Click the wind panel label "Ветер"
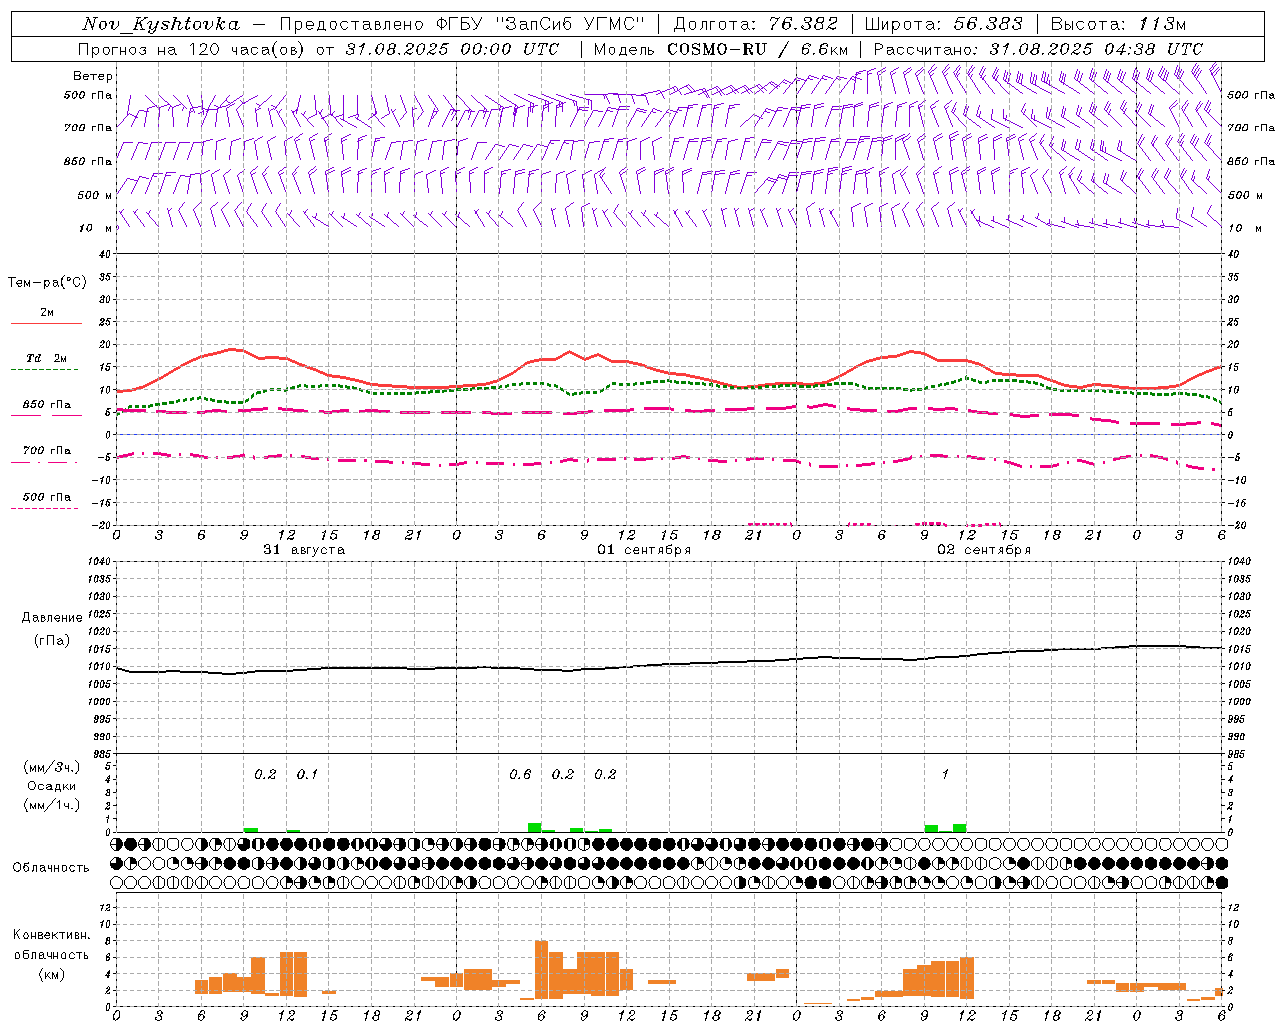1280x1024 pixels. 93,76
